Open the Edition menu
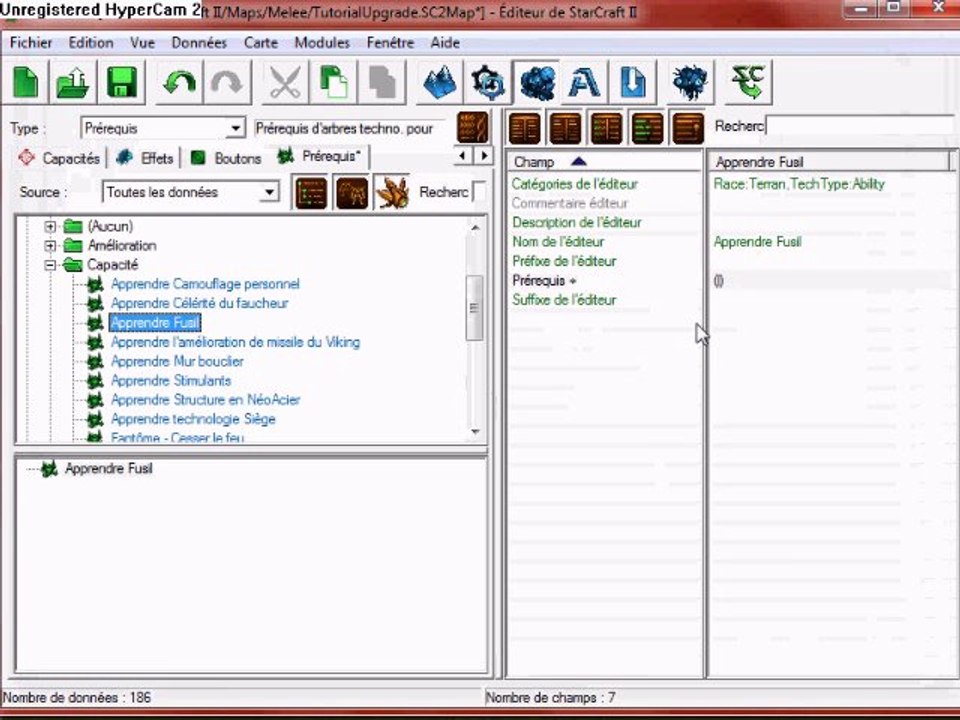Viewport: 960px width, 720px height. click(91, 43)
